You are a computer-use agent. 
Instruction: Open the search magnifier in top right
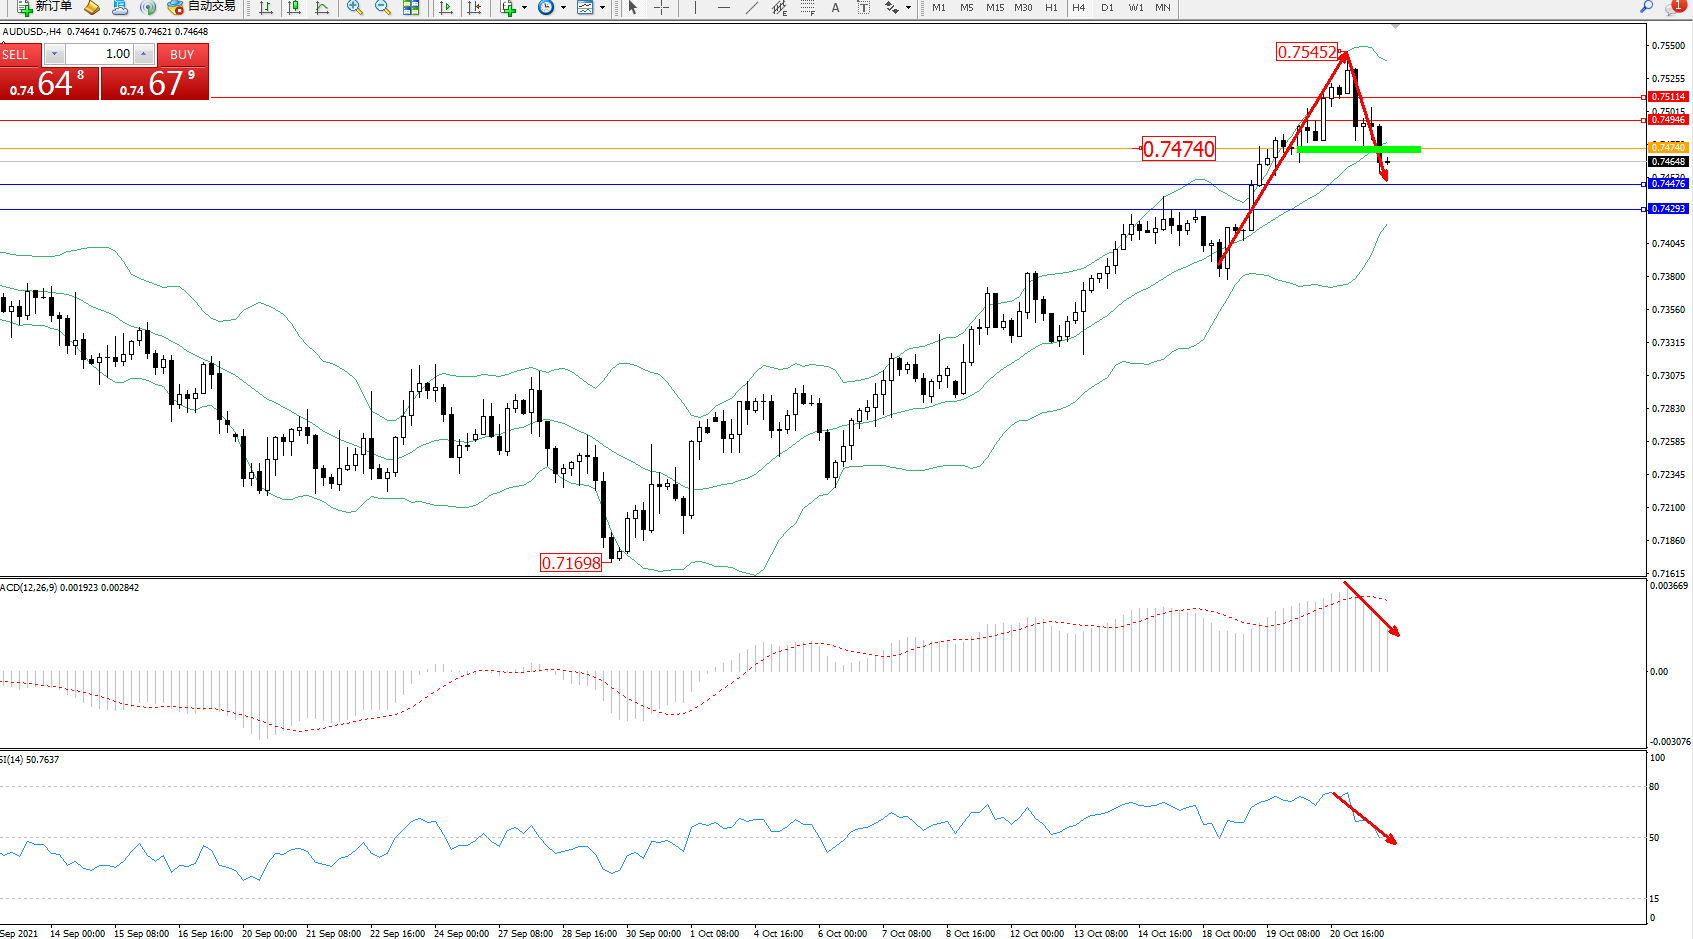pyautogui.click(x=1646, y=7)
